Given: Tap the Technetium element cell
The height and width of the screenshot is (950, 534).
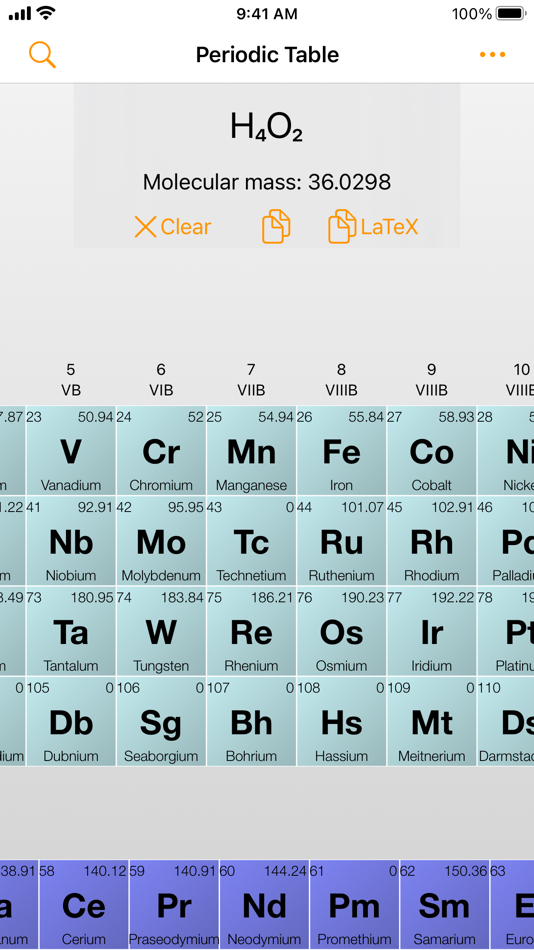Looking at the screenshot, I should [x=251, y=541].
